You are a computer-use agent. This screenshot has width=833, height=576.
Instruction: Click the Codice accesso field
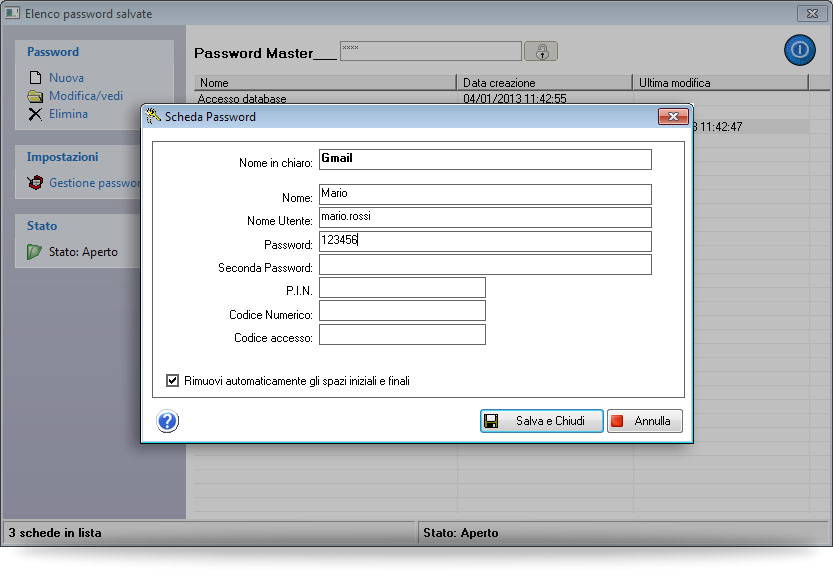(x=402, y=335)
